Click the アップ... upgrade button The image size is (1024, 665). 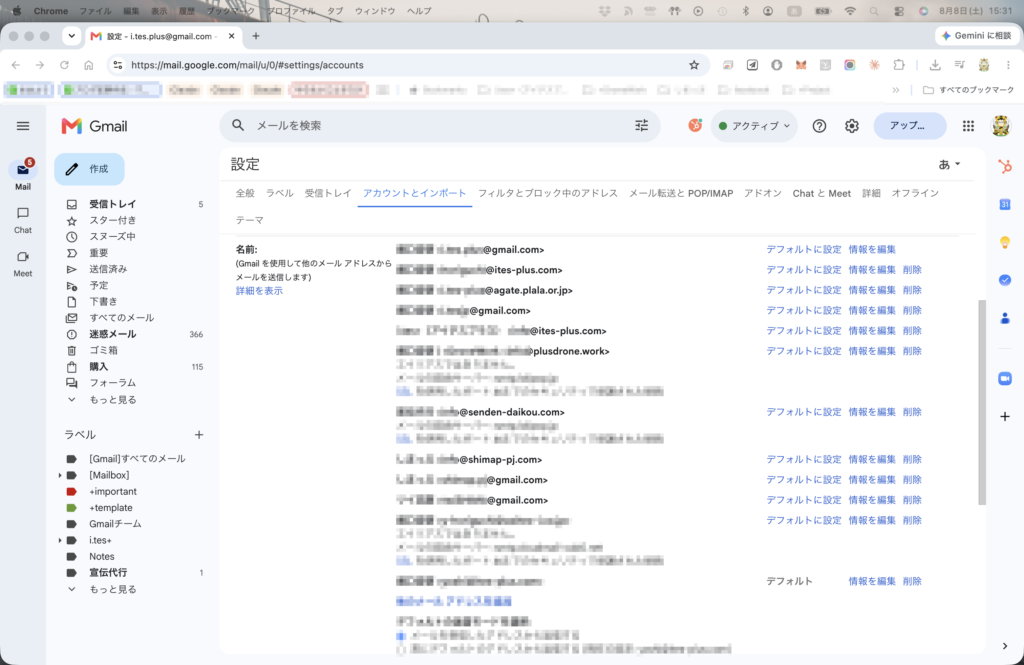909,126
